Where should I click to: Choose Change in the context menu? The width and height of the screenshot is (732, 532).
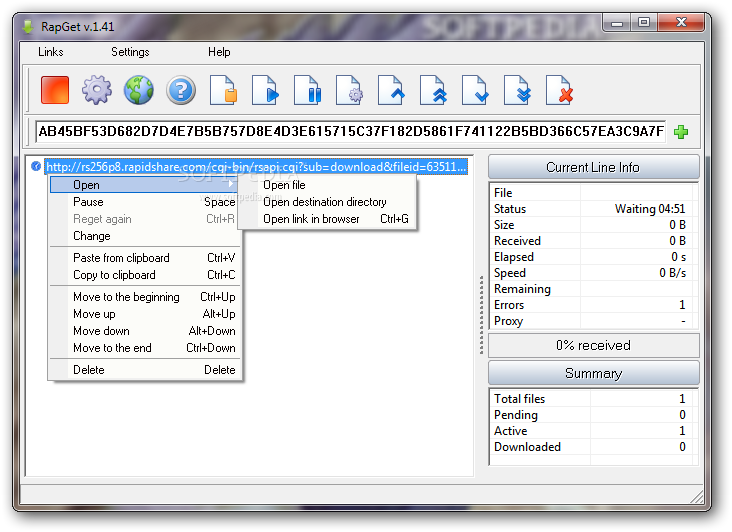(x=144, y=236)
